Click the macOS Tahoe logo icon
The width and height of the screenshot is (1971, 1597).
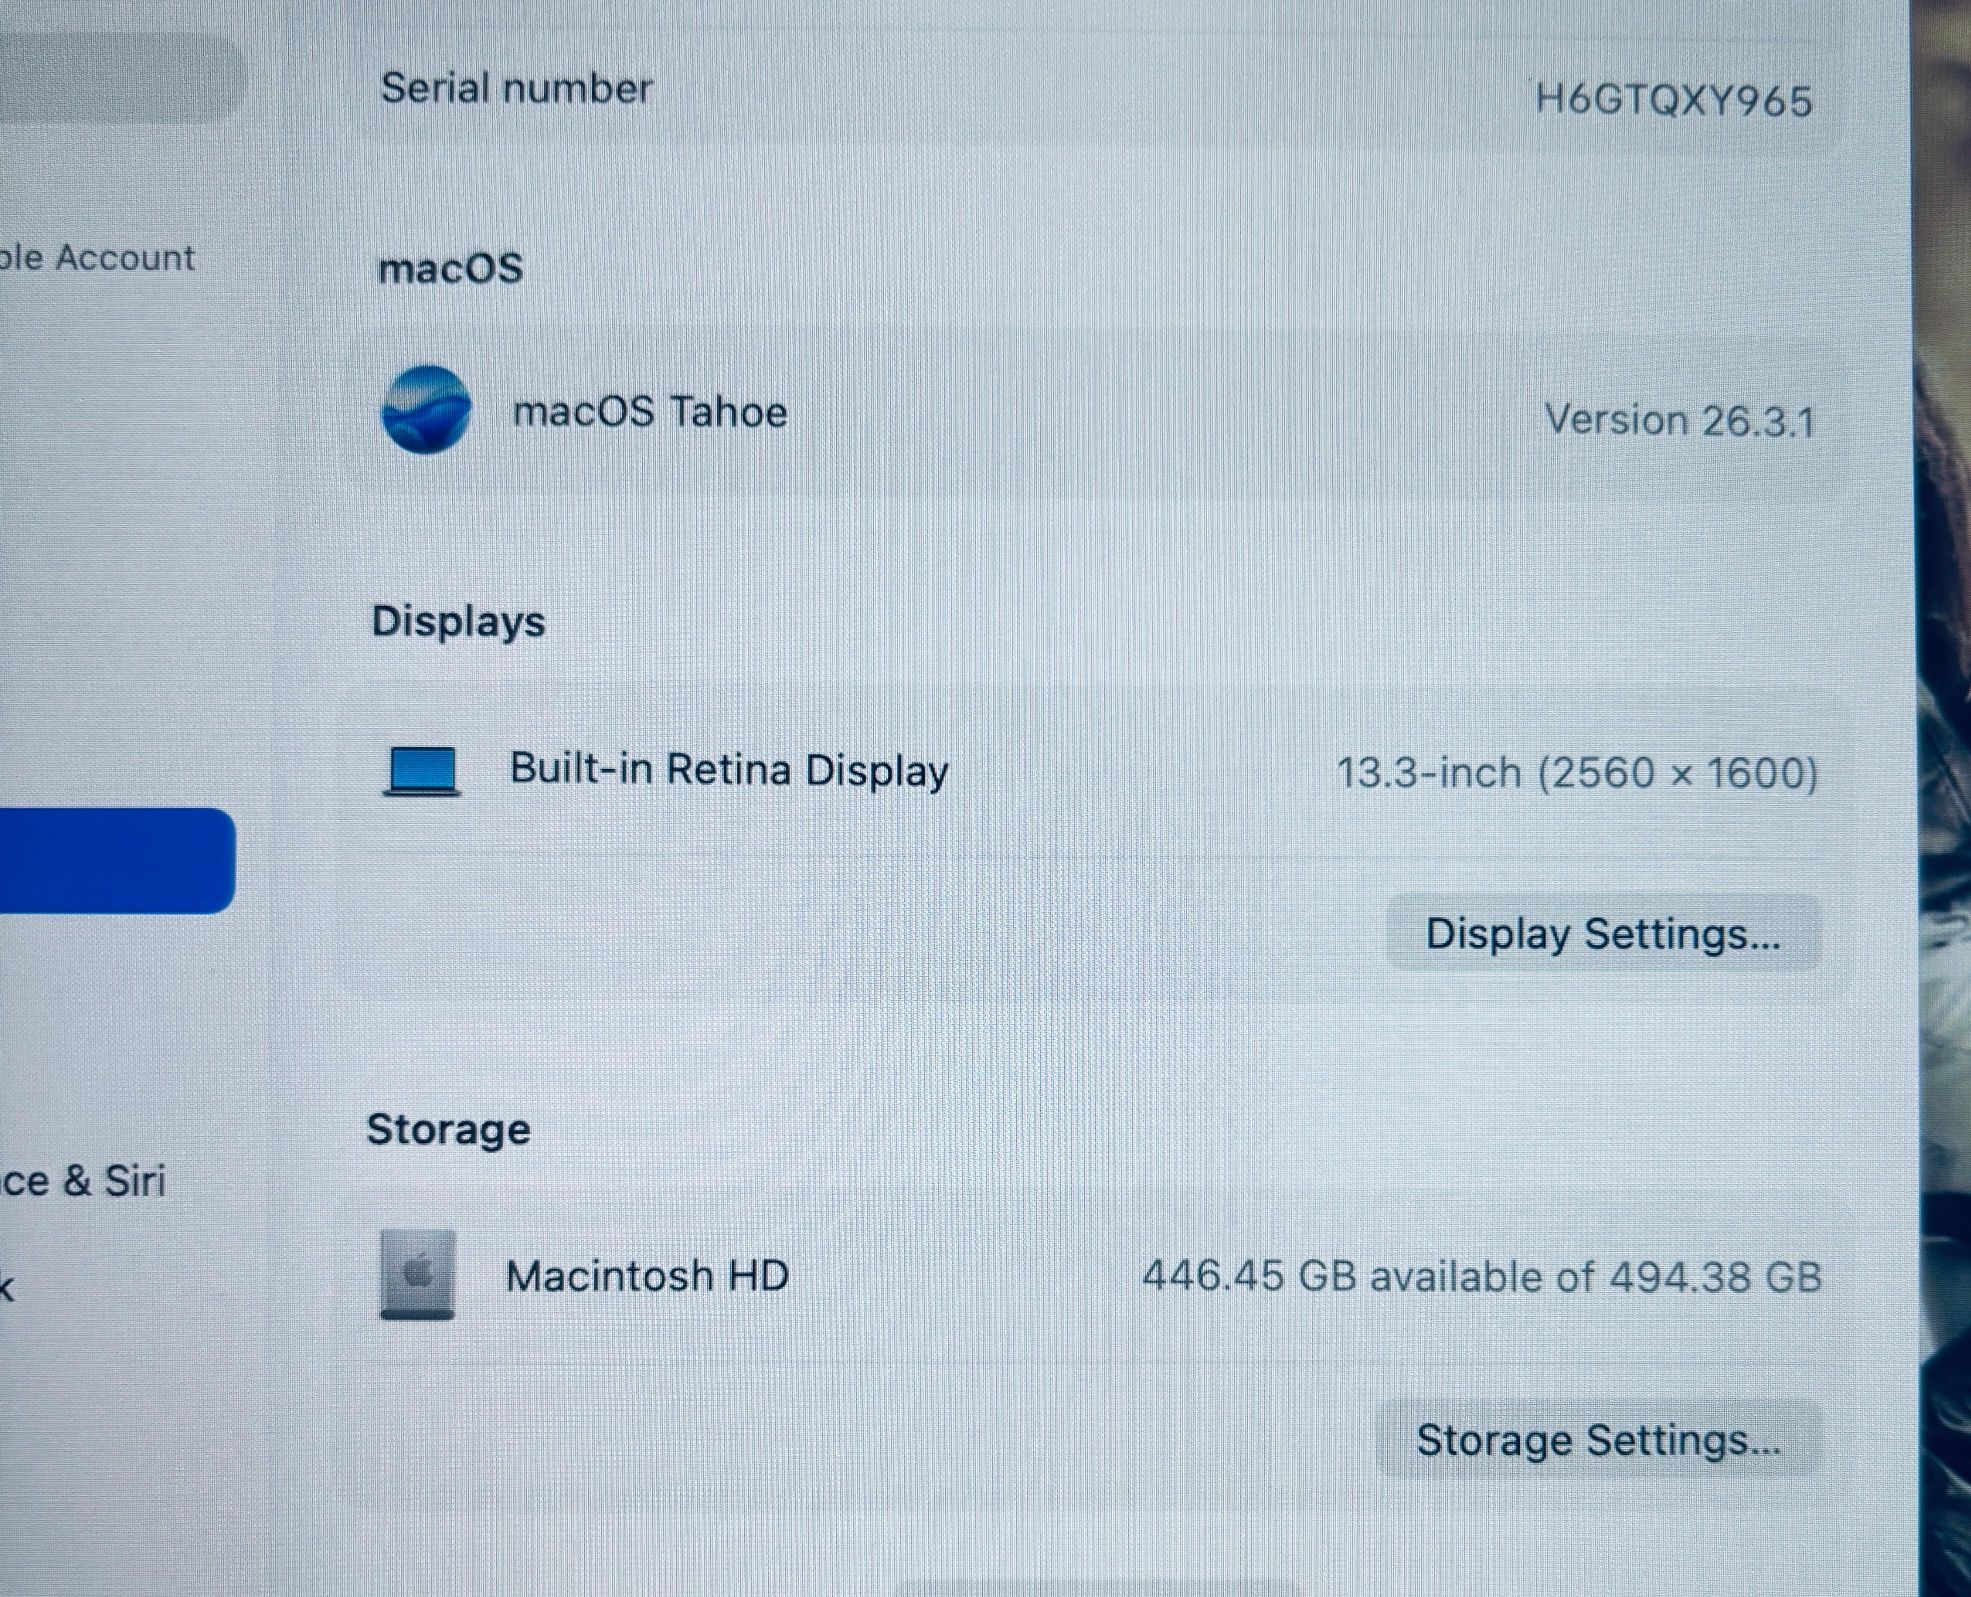[426, 410]
